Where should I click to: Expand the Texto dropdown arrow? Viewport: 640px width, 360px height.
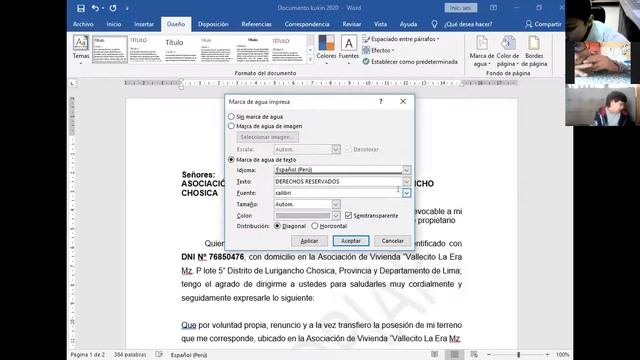(x=406, y=181)
